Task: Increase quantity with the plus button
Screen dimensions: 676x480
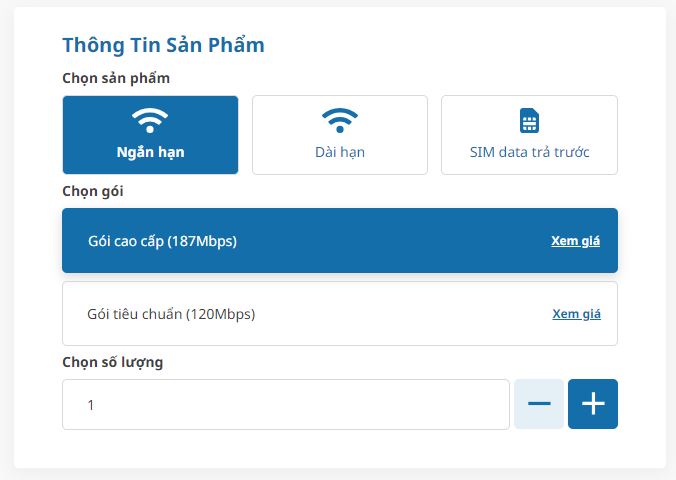Action: click(x=593, y=404)
